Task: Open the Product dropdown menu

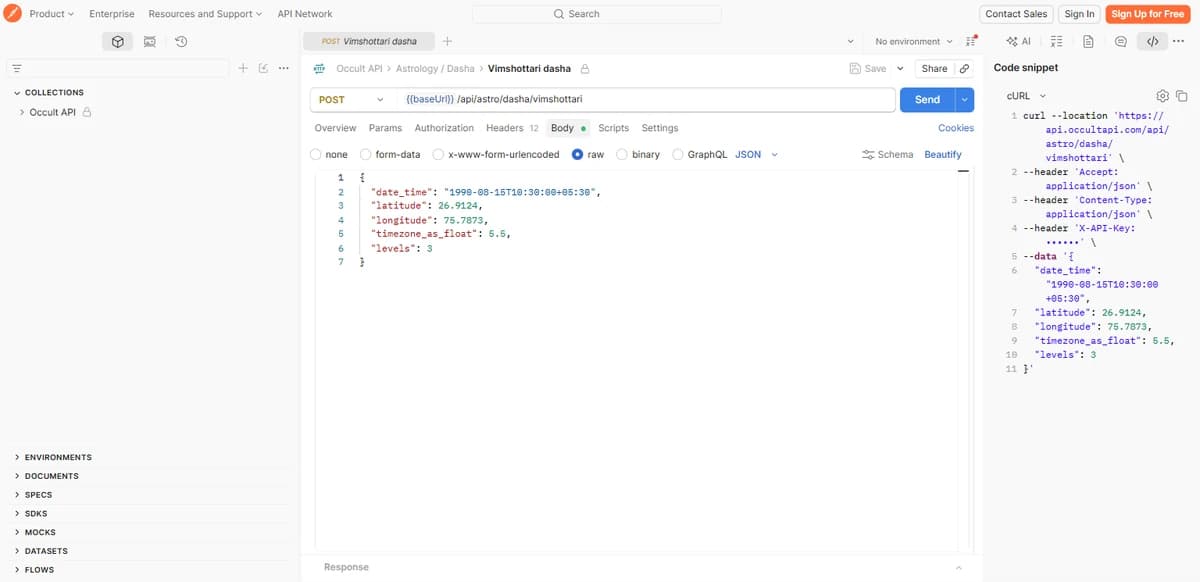Action: [x=51, y=14]
